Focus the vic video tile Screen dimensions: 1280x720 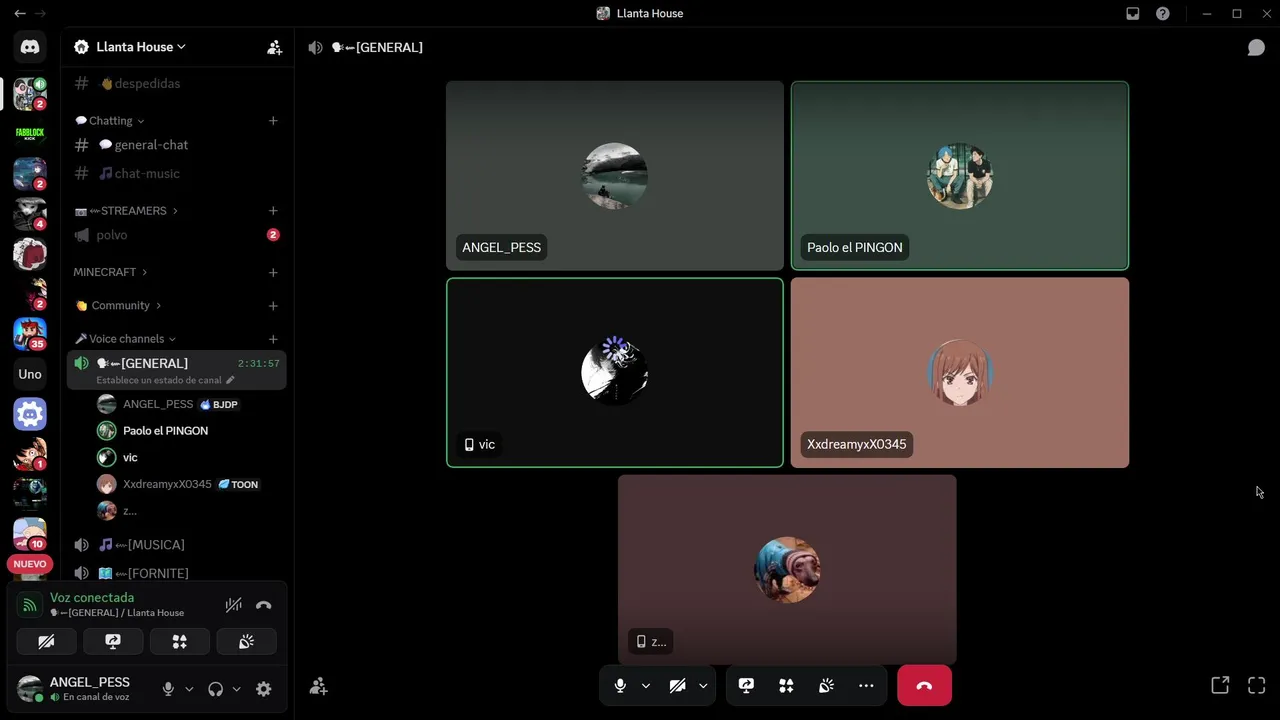pyautogui.click(x=615, y=373)
